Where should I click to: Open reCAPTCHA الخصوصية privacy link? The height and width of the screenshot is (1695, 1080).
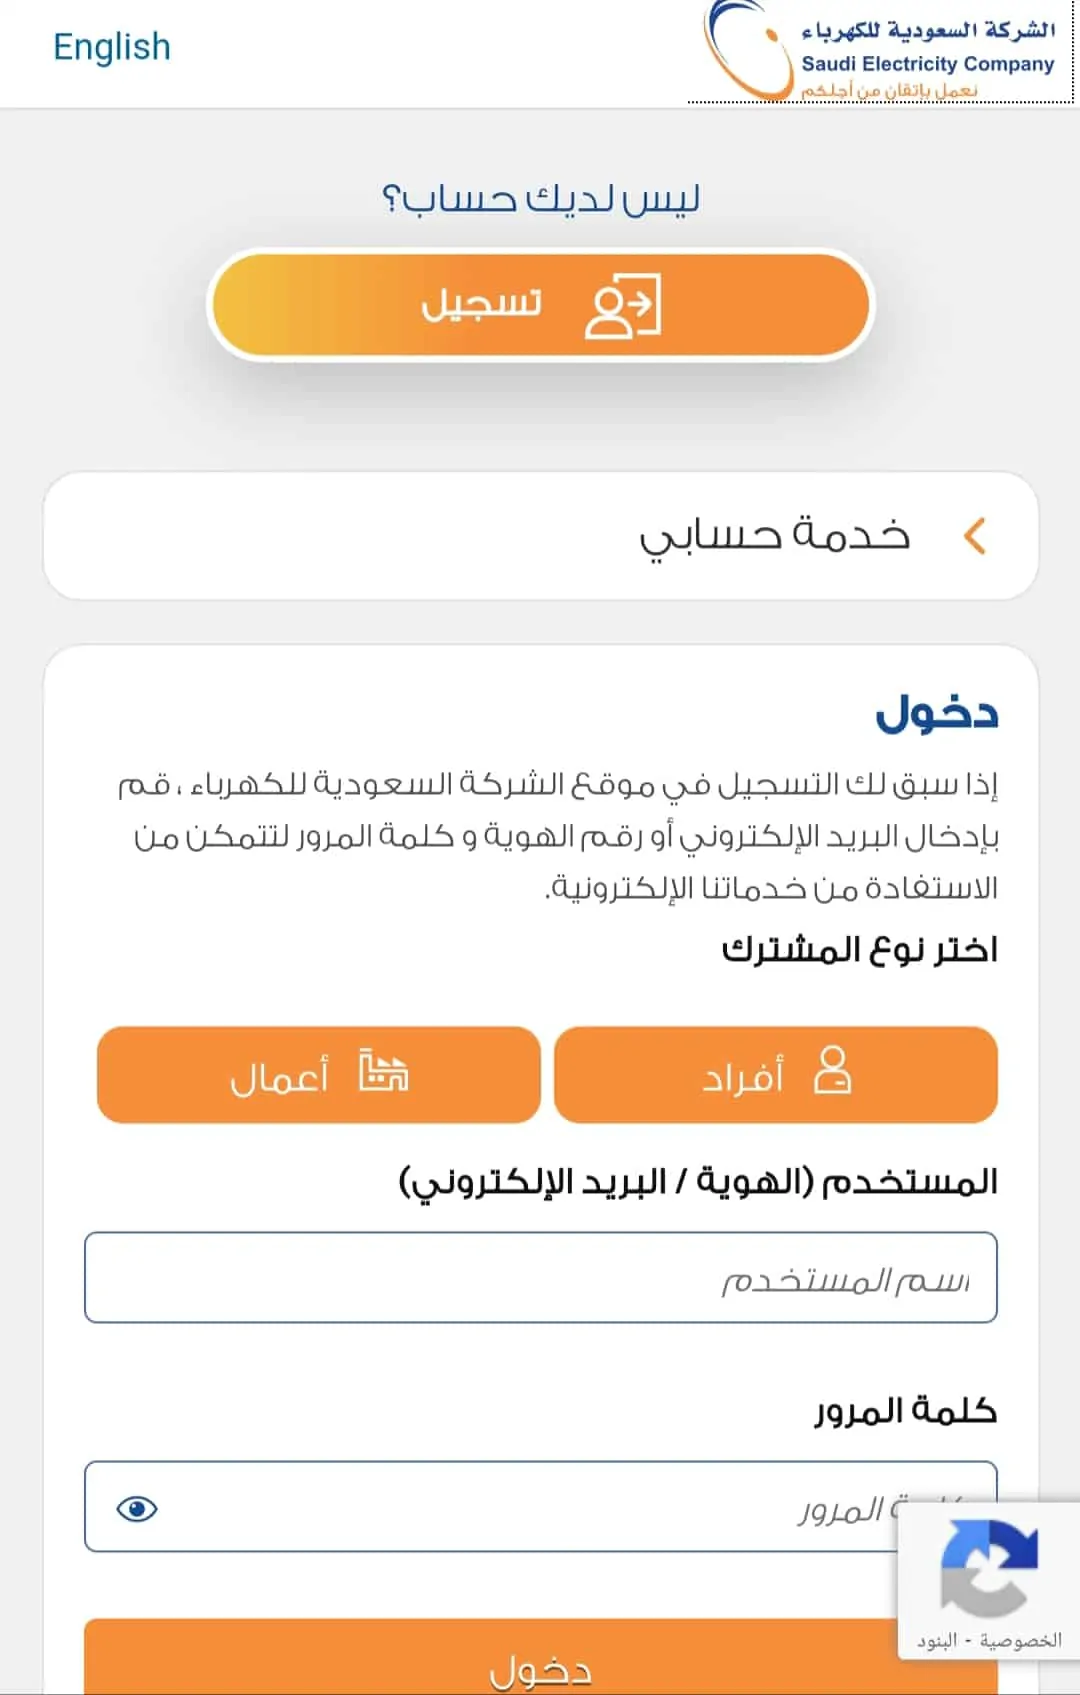(x=1021, y=1640)
